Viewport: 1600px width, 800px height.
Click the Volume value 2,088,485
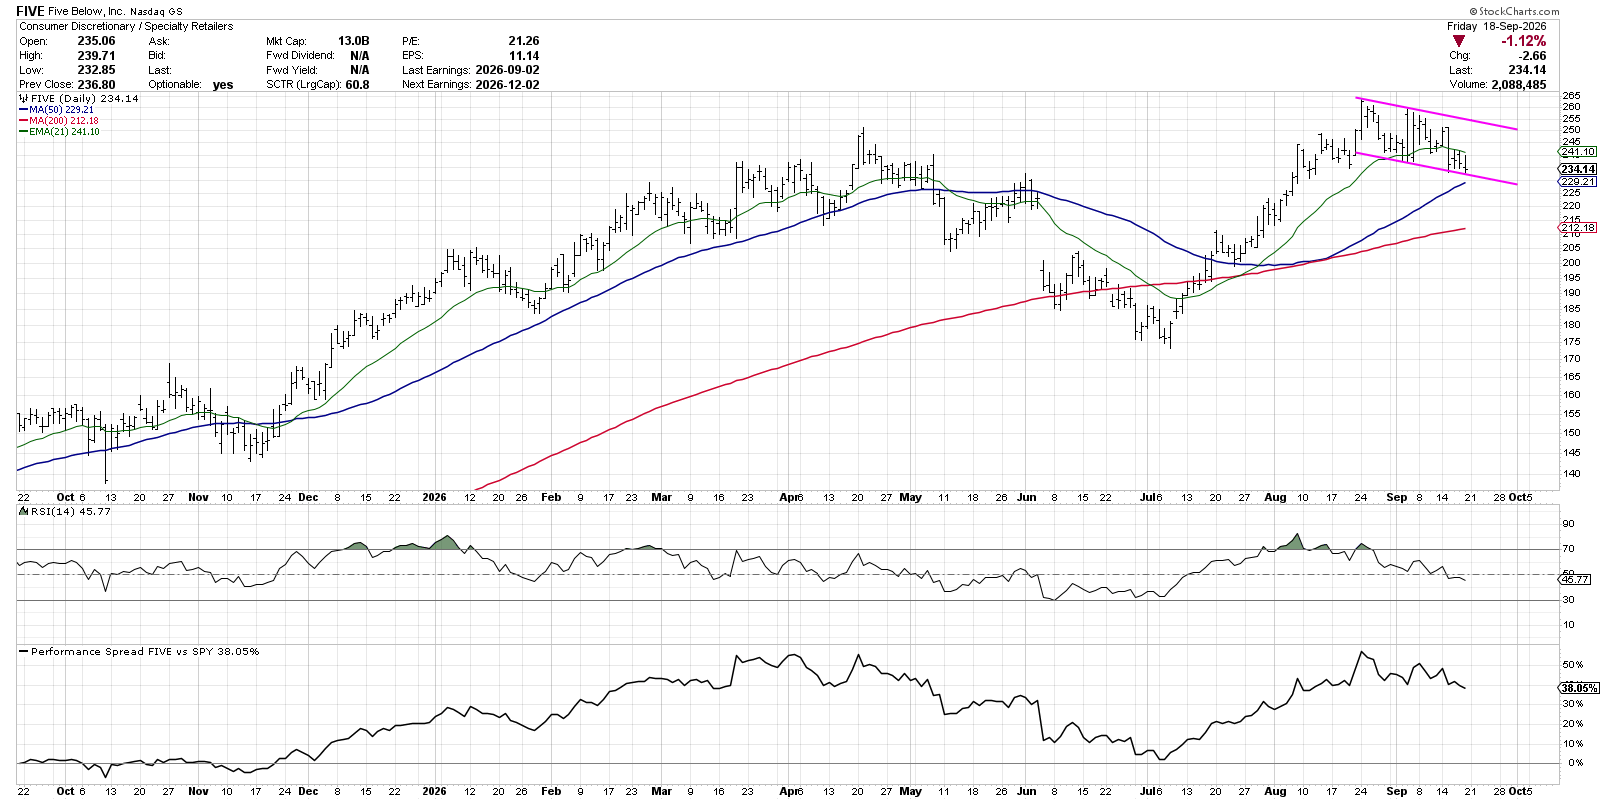click(1518, 85)
